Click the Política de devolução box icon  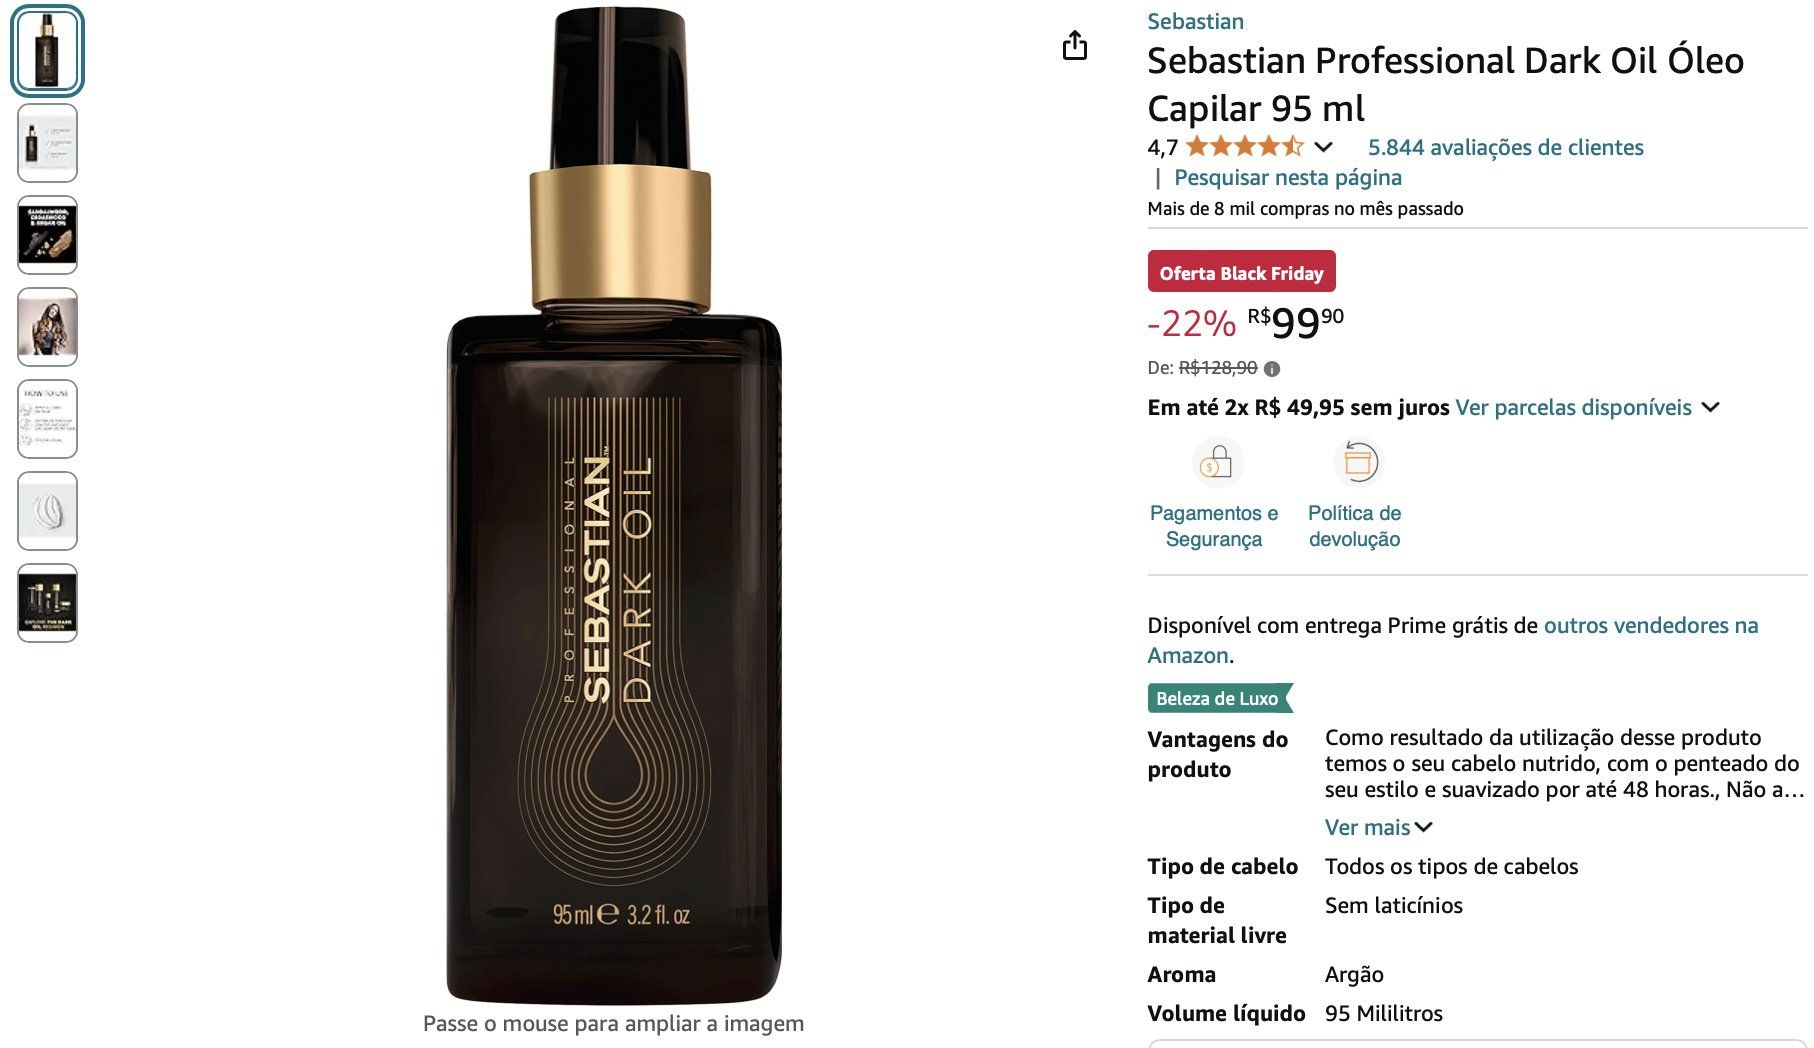[1358, 462]
